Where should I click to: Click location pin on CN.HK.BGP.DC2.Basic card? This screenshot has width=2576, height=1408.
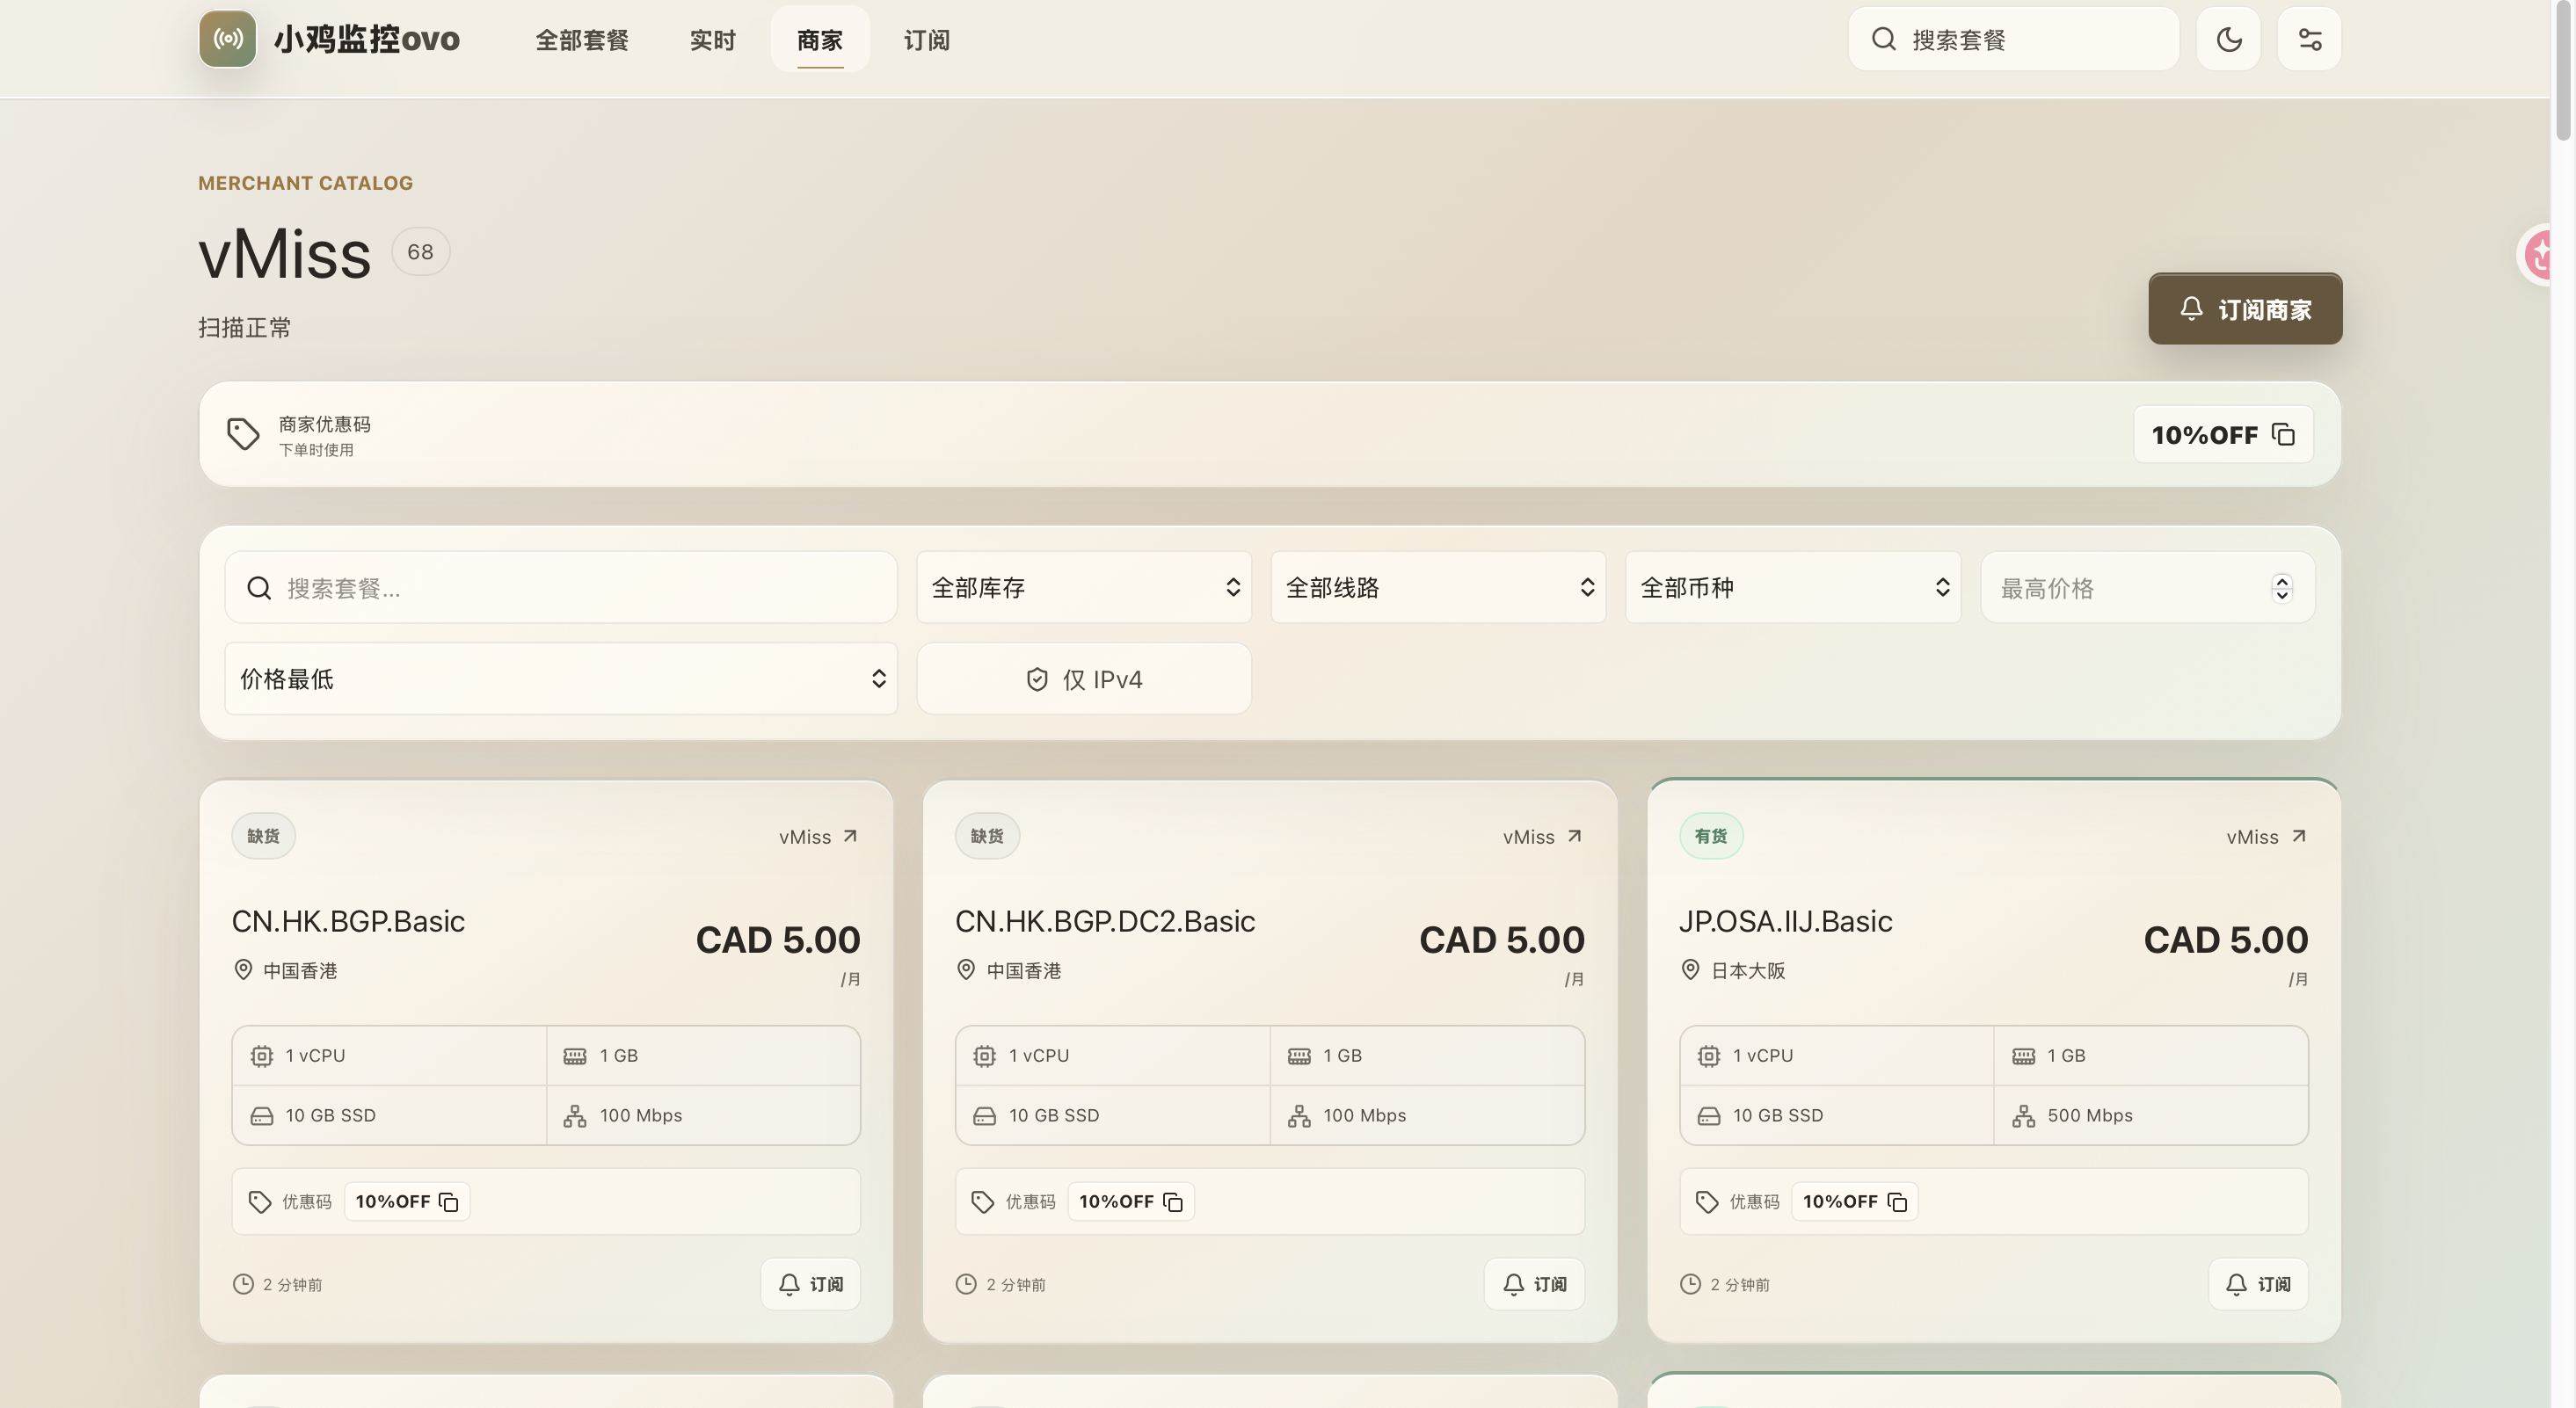[966, 969]
